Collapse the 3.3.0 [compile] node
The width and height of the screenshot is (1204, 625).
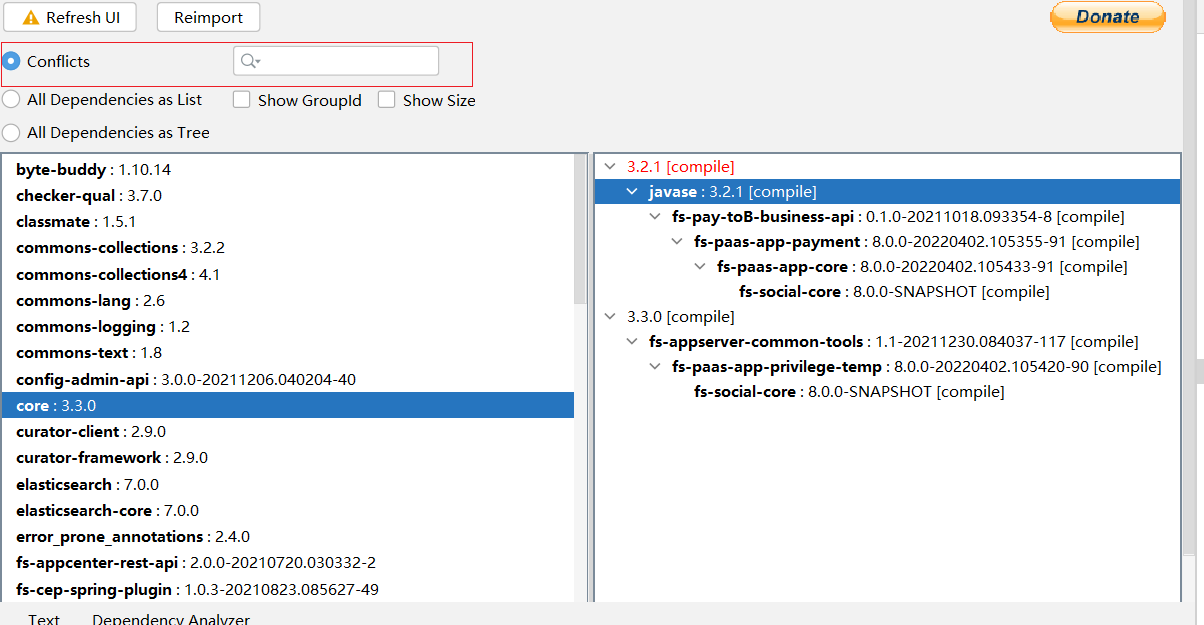(x=611, y=317)
